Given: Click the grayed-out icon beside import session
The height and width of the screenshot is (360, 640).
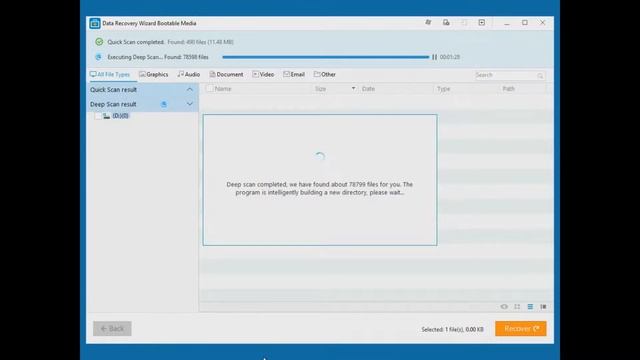Looking at the screenshot, I should tap(464, 22).
